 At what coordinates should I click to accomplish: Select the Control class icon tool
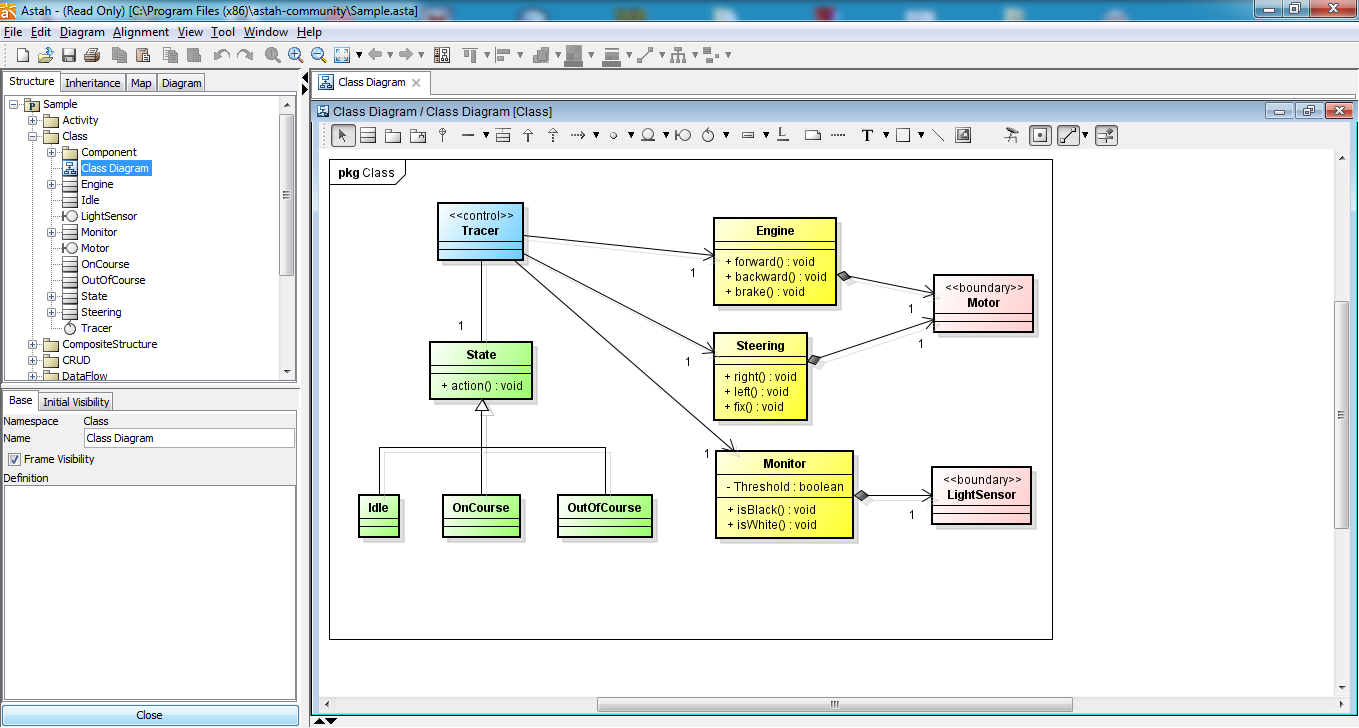[708, 135]
